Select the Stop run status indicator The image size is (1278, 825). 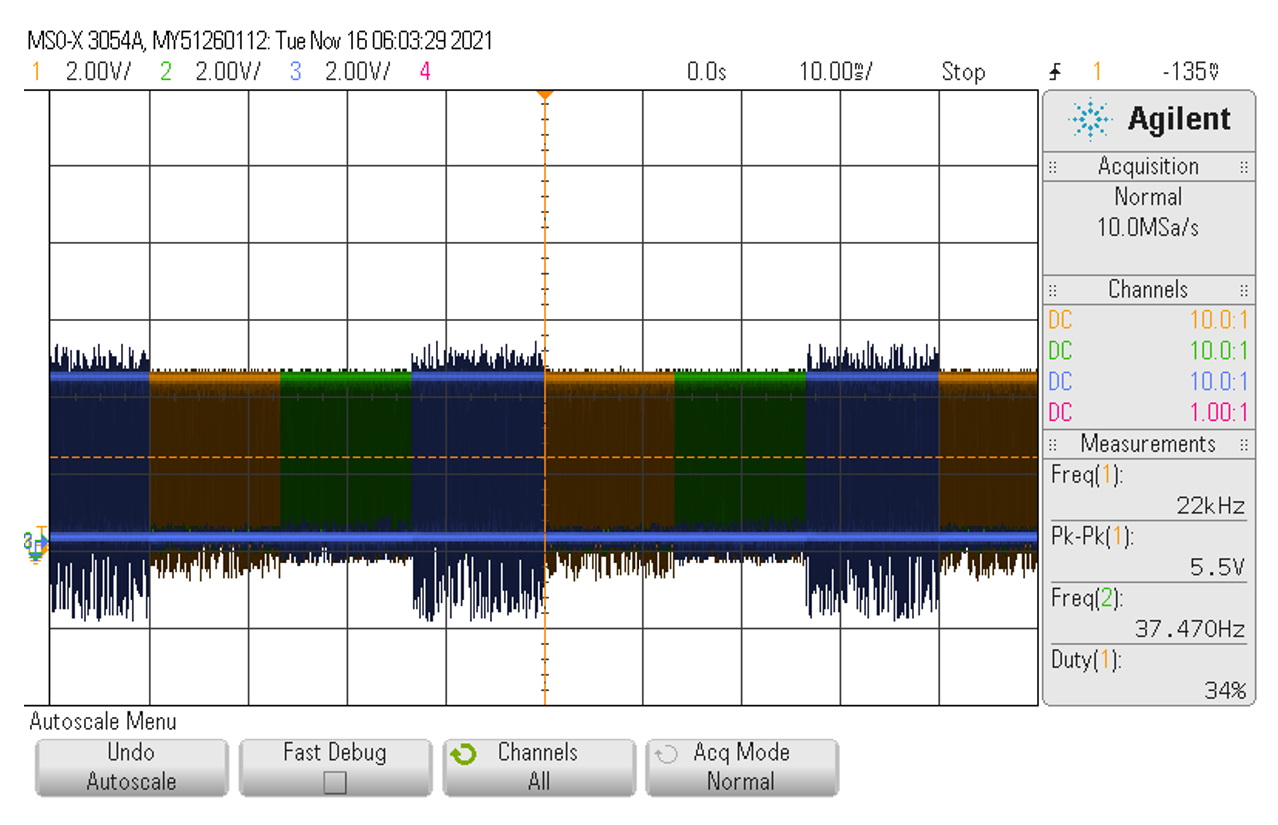point(962,72)
